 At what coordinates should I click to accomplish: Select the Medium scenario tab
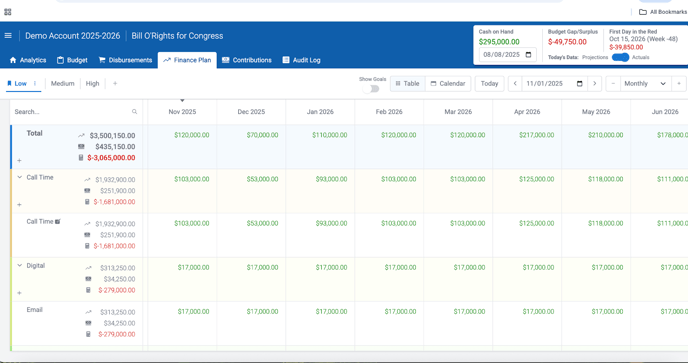pos(63,83)
